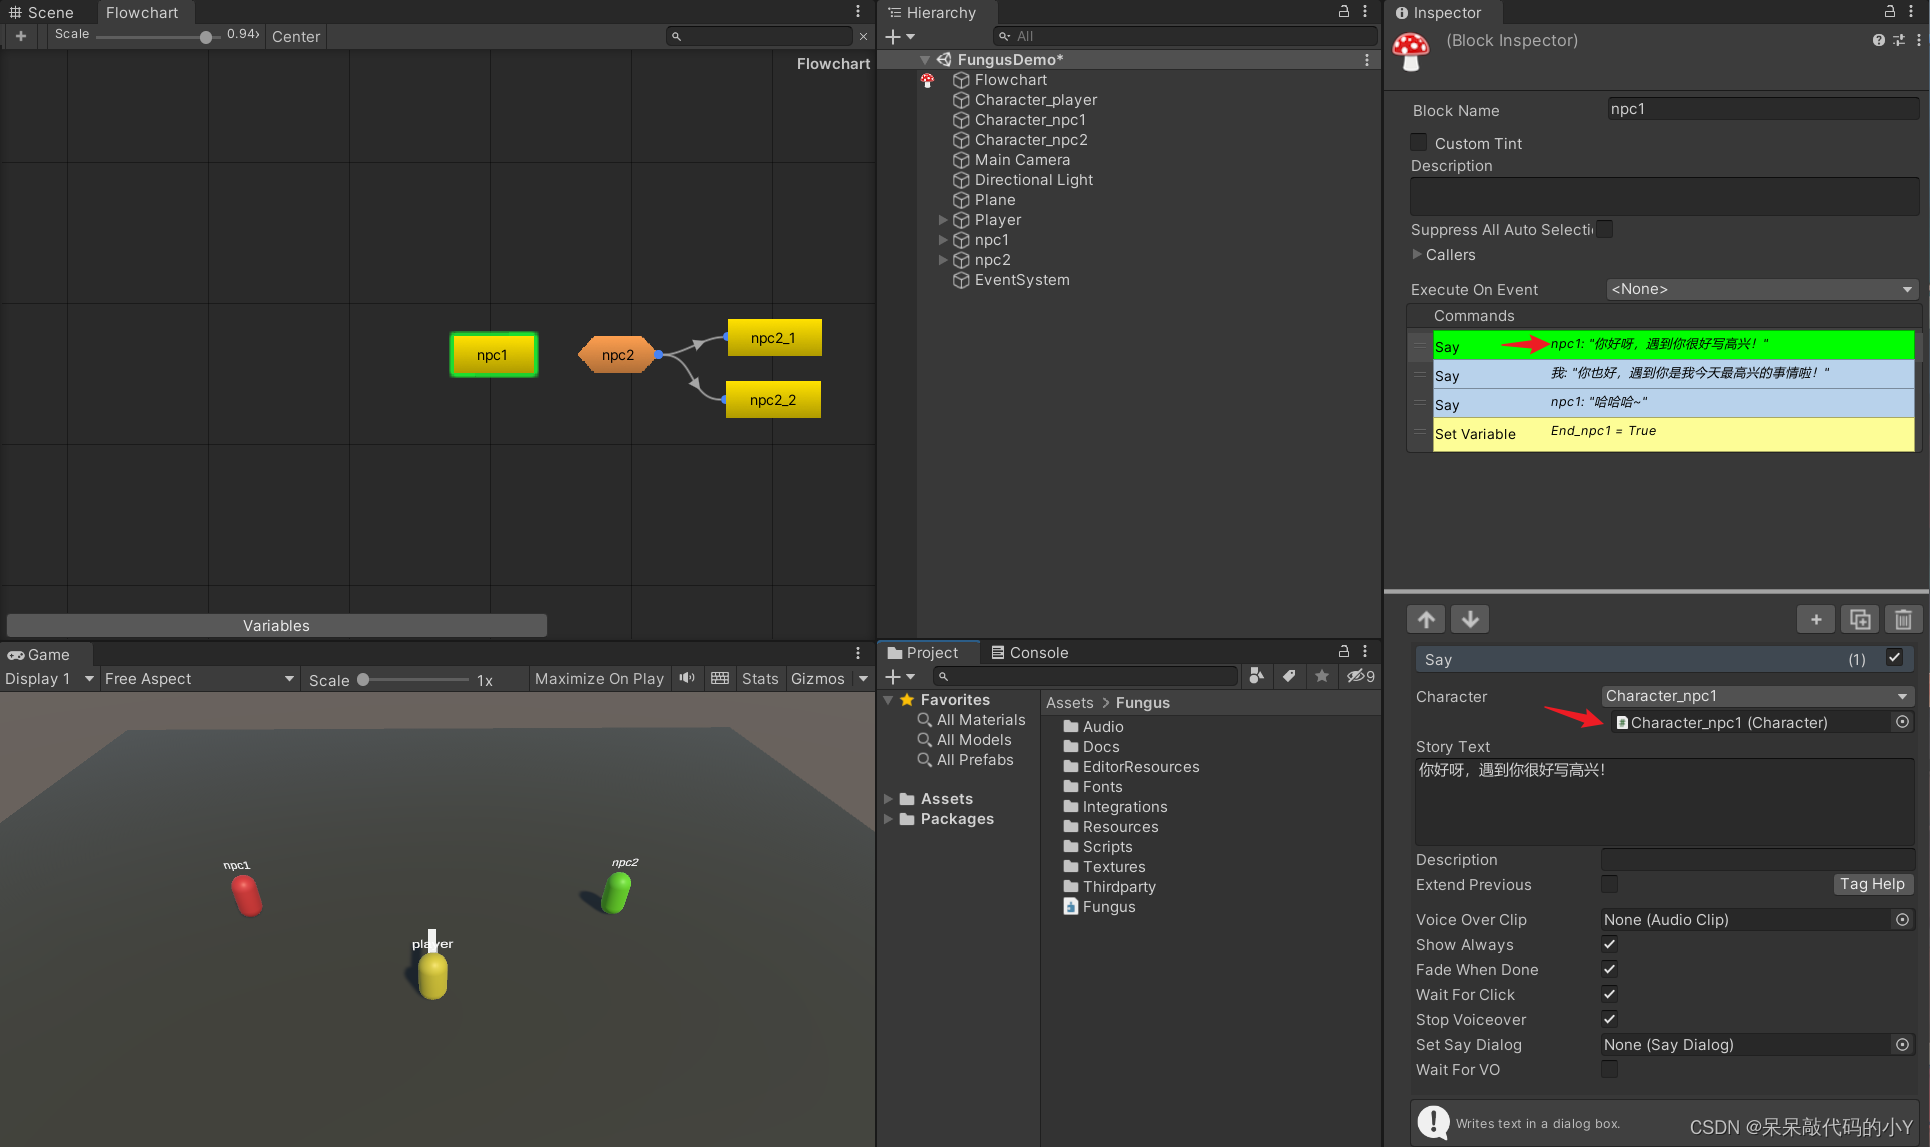Image resolution: width=1930 pixels, height=1147 pixels.
Task: Move the selected command up
Action: (1426, 619)
